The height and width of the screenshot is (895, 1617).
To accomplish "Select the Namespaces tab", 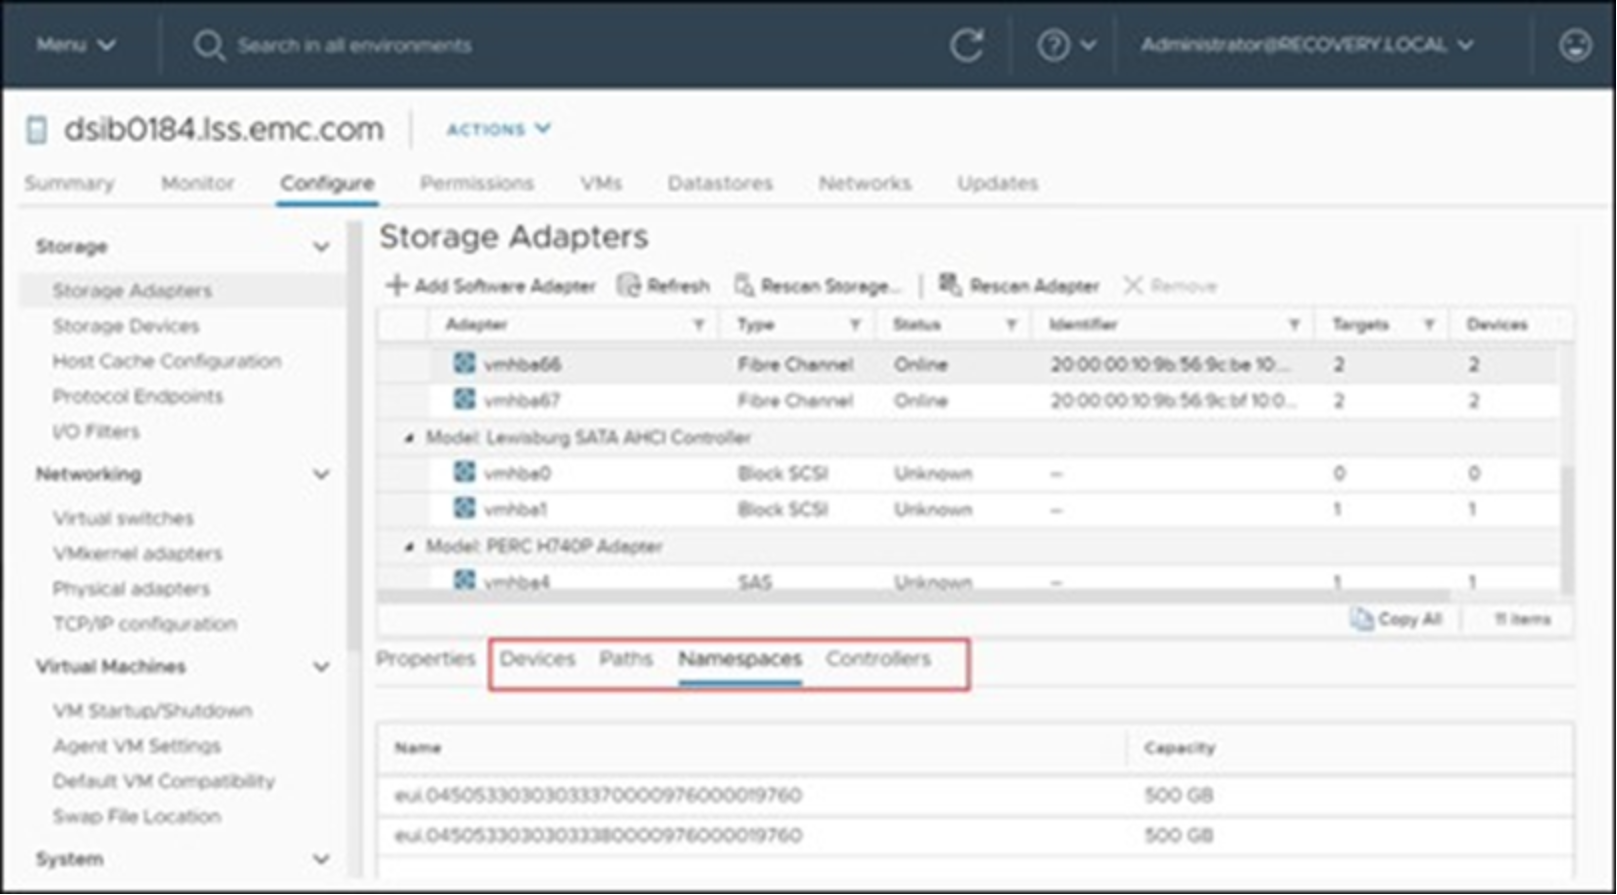I will point(740,659).
